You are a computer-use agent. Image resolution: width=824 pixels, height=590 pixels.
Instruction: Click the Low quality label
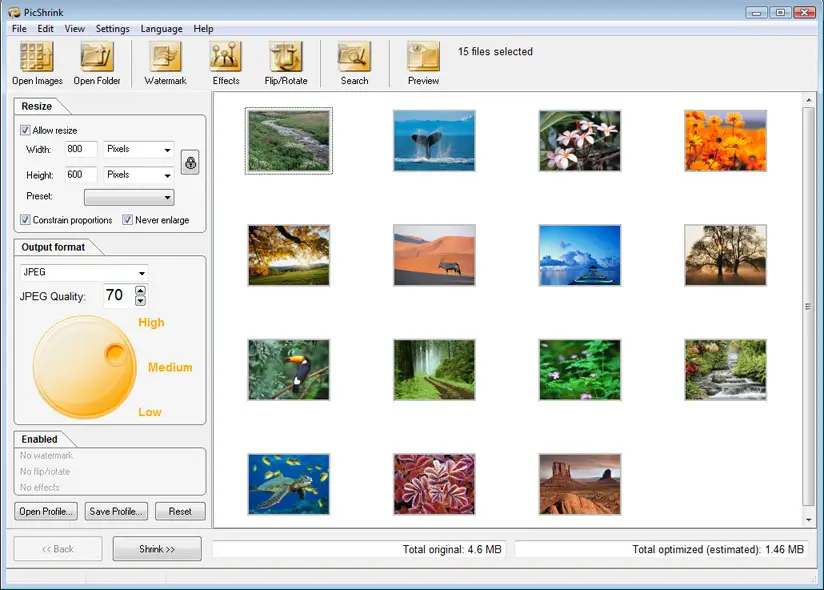[x=150, y=412]
